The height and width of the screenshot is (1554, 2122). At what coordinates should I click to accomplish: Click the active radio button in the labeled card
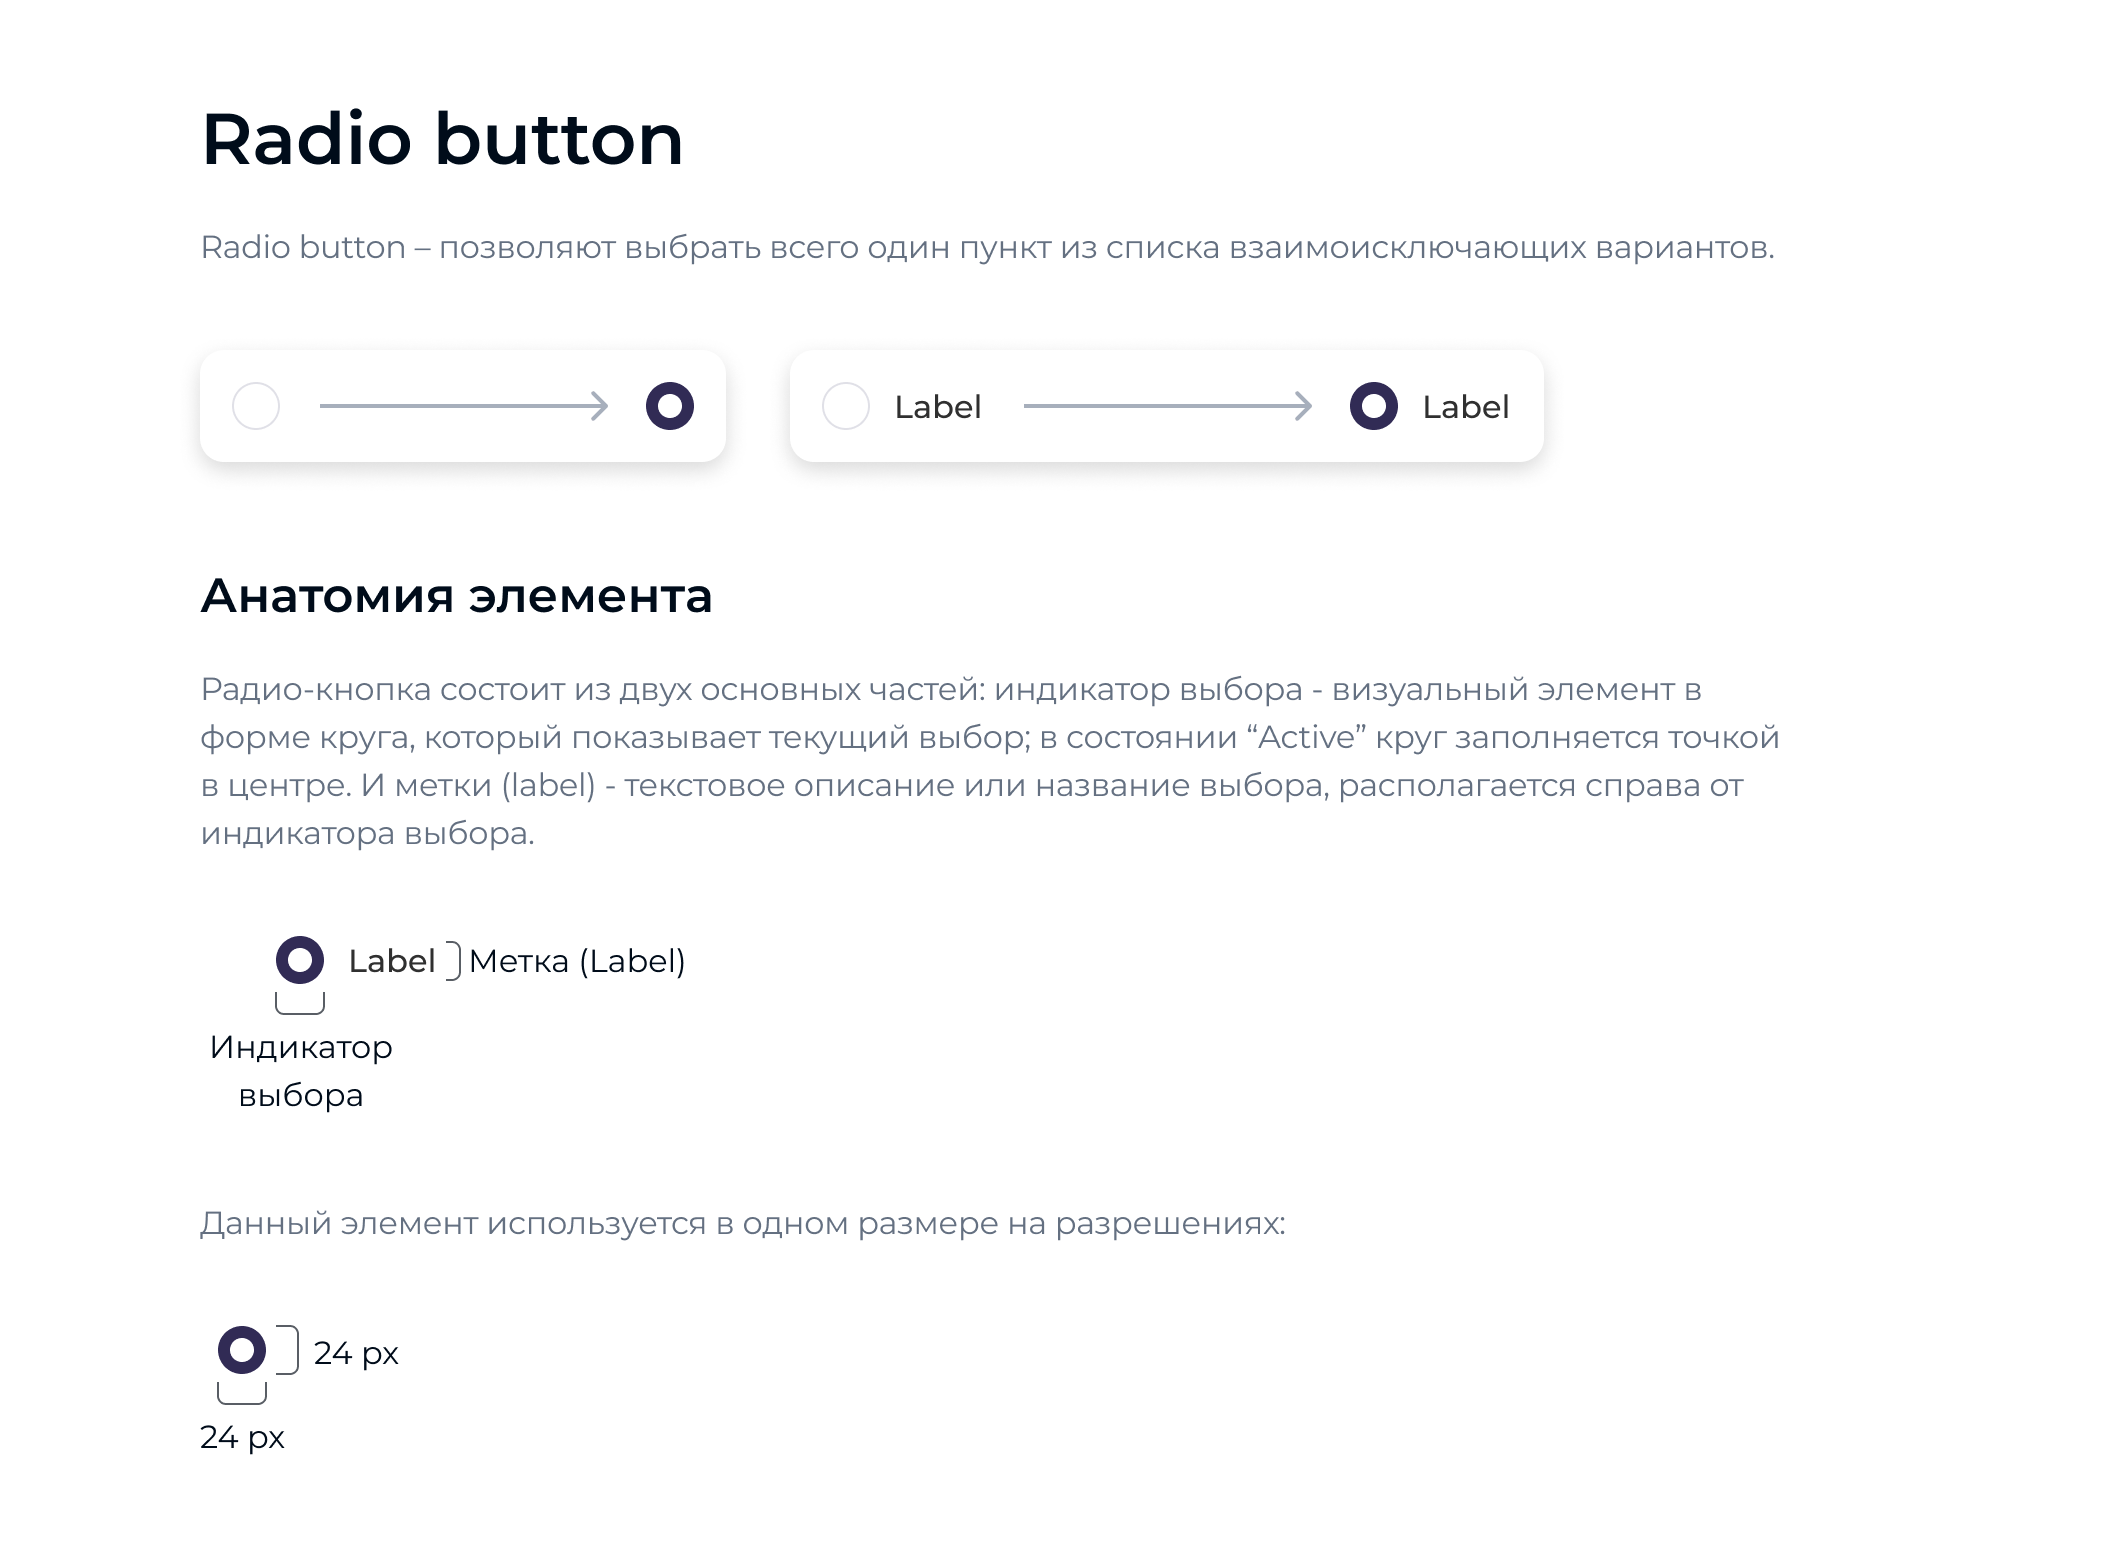pyautogui.click(x=1374, y=406)
